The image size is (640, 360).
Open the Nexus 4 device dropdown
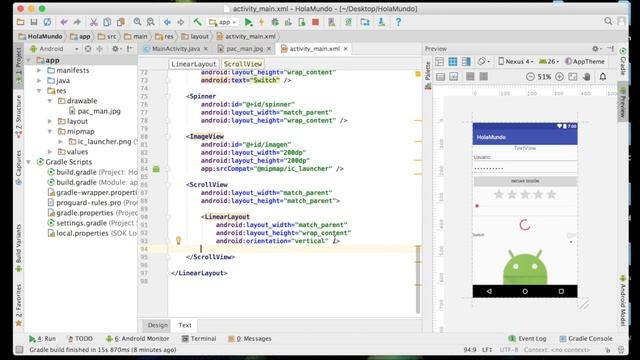point(516,62)
